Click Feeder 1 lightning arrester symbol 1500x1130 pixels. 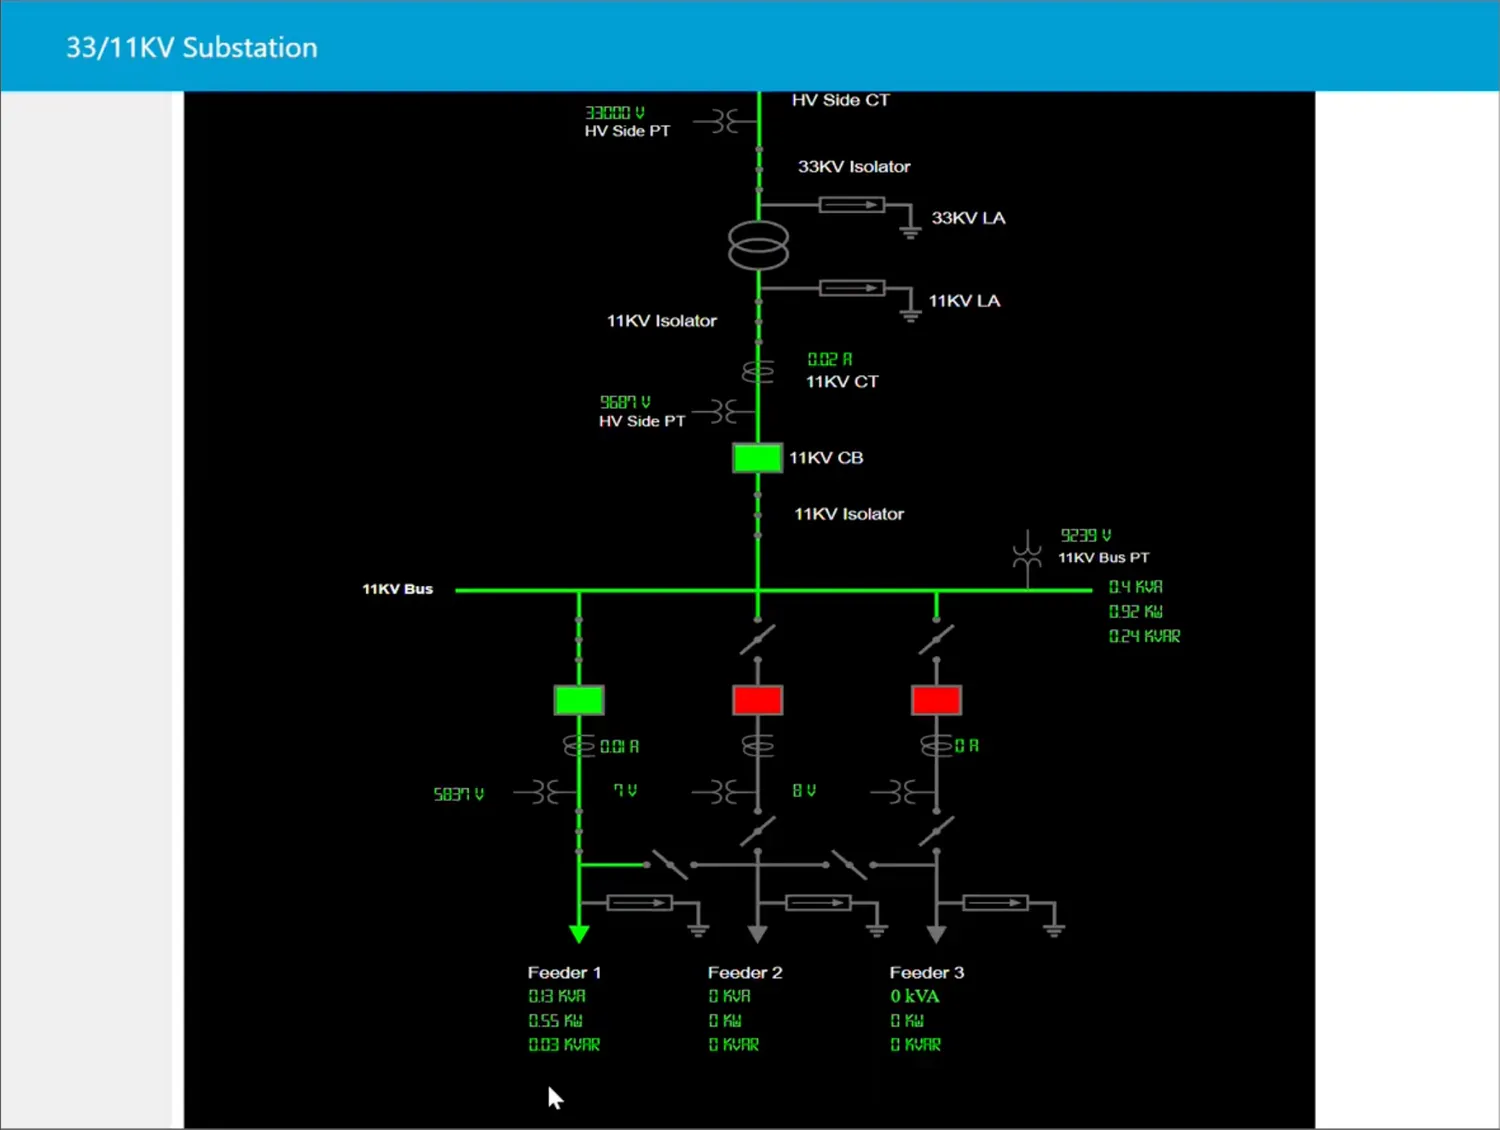tap(640, 903)
